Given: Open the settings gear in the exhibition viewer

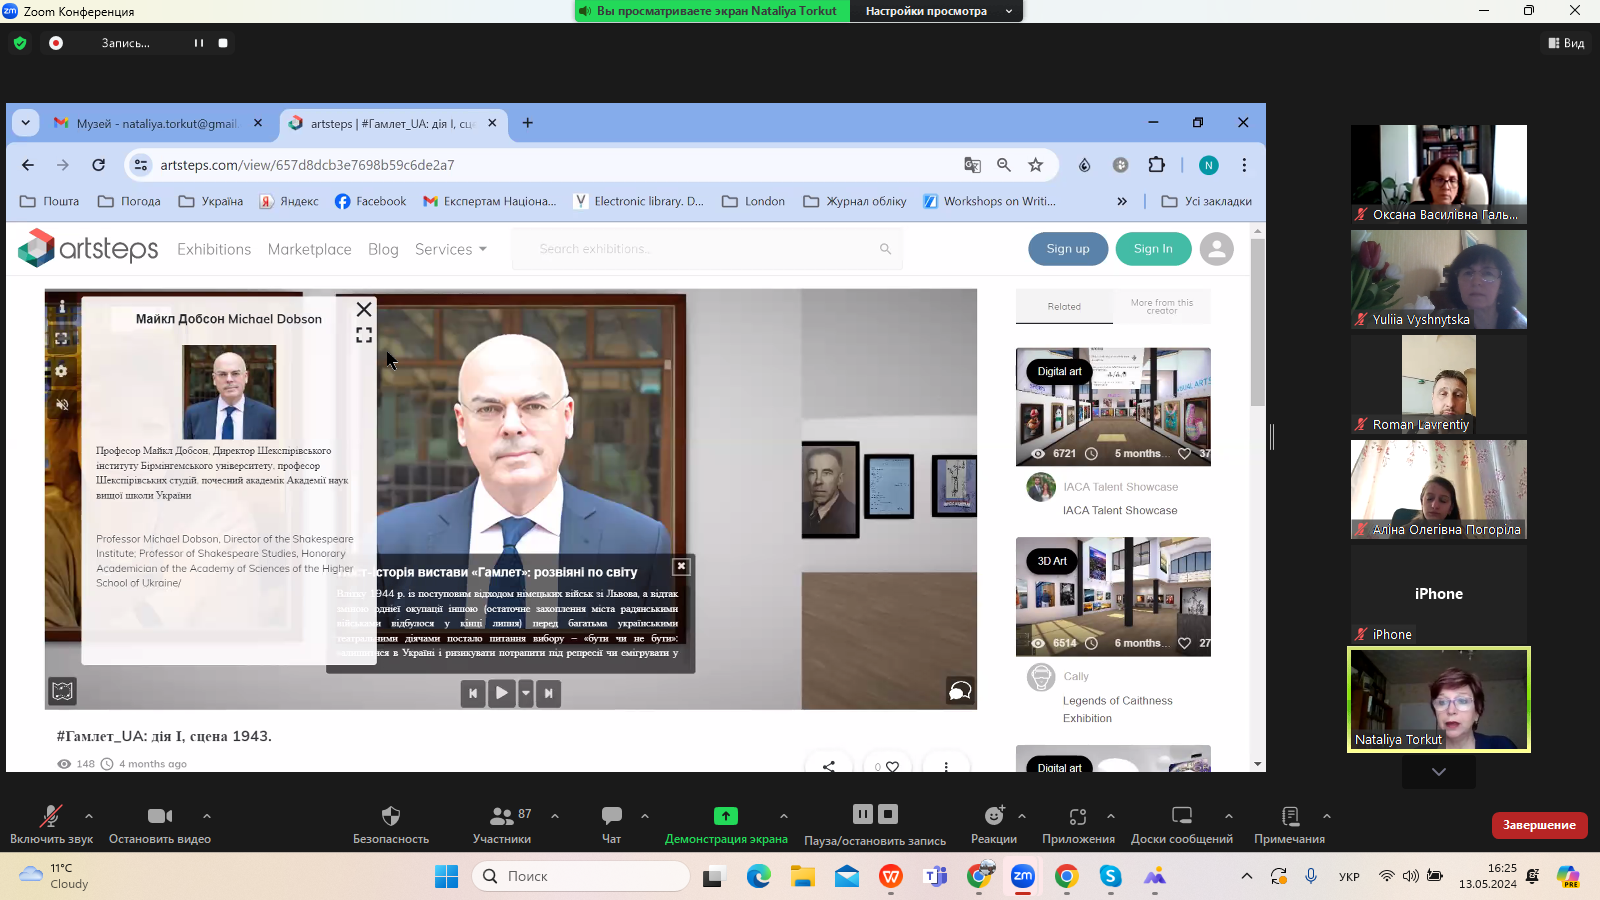Looking at the screenshot, I should pyautogui.click(x=61, y=371).
